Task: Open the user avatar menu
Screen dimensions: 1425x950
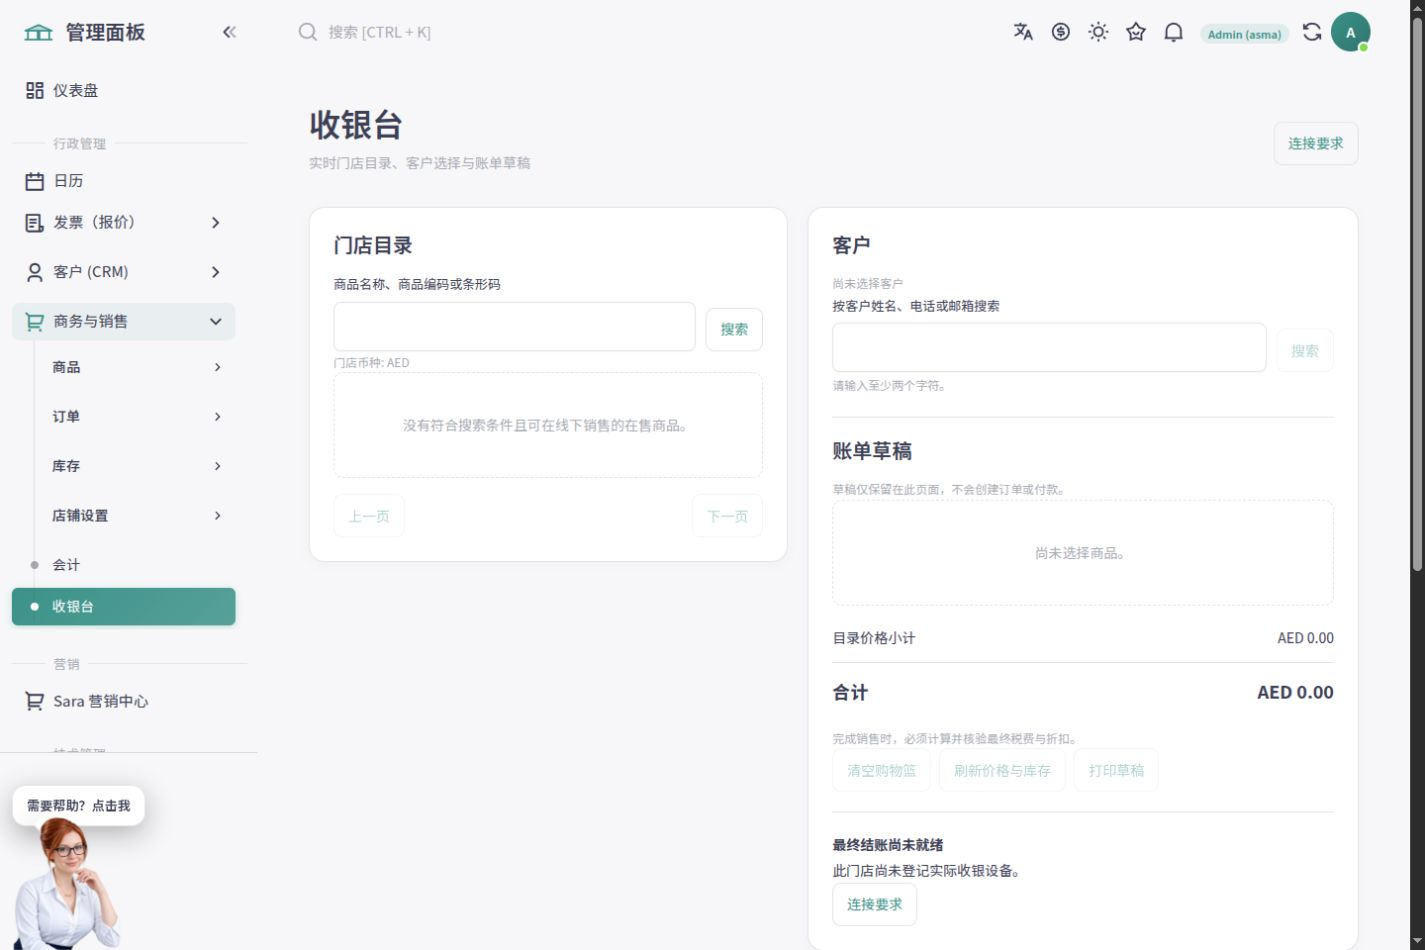Action: pyautogui.click(x=1350, y=32)
